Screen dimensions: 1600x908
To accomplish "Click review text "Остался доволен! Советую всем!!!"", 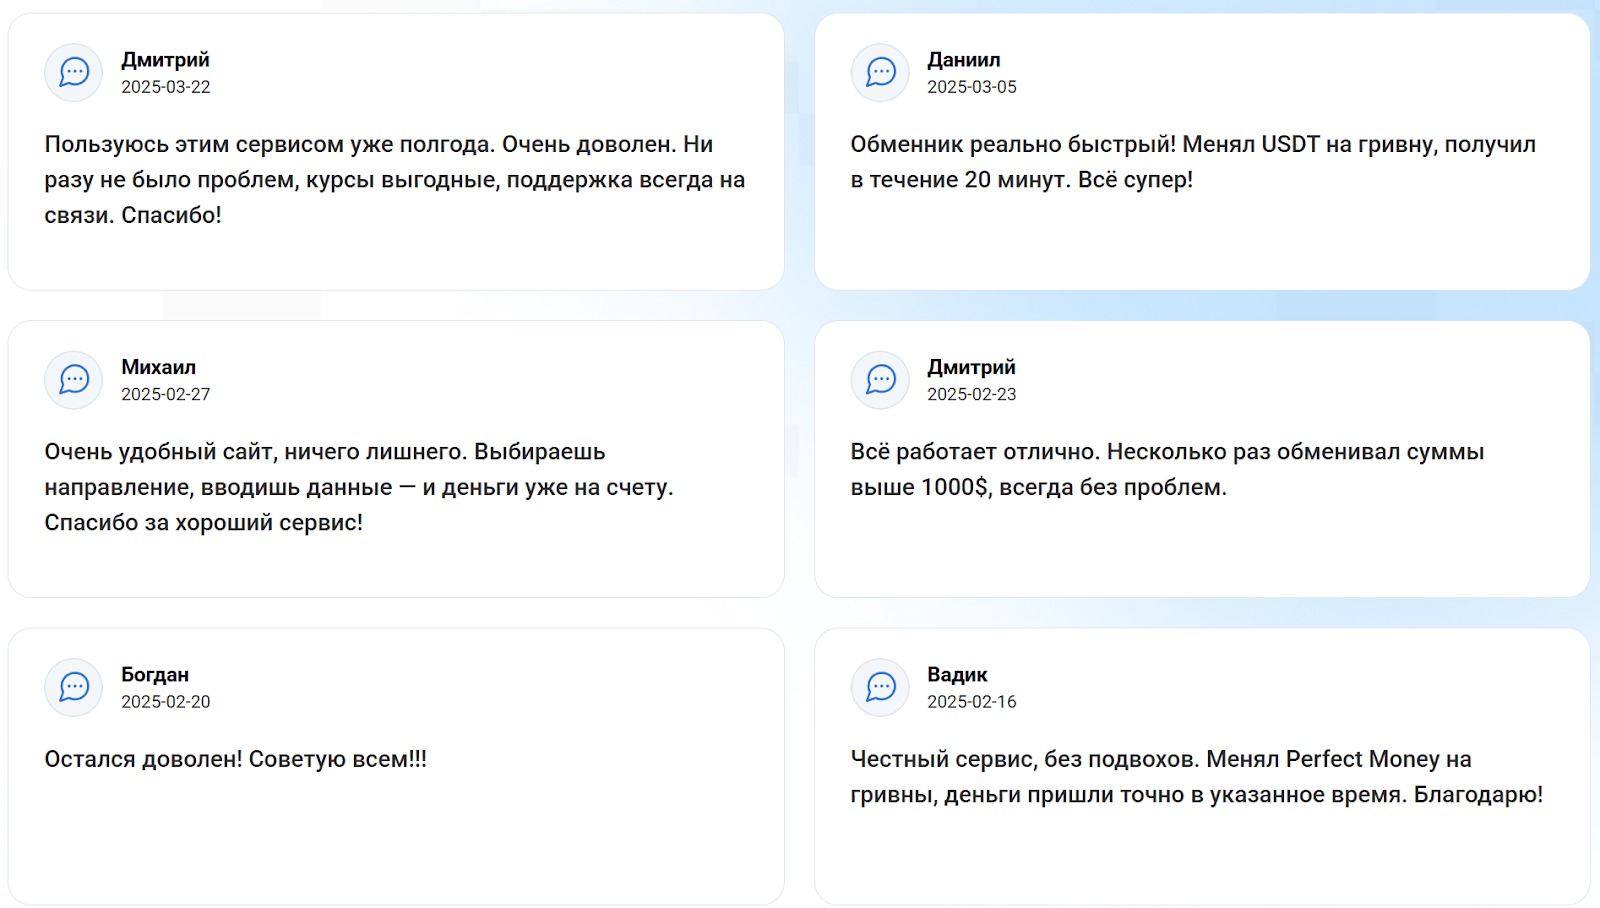I will (235, 760).
